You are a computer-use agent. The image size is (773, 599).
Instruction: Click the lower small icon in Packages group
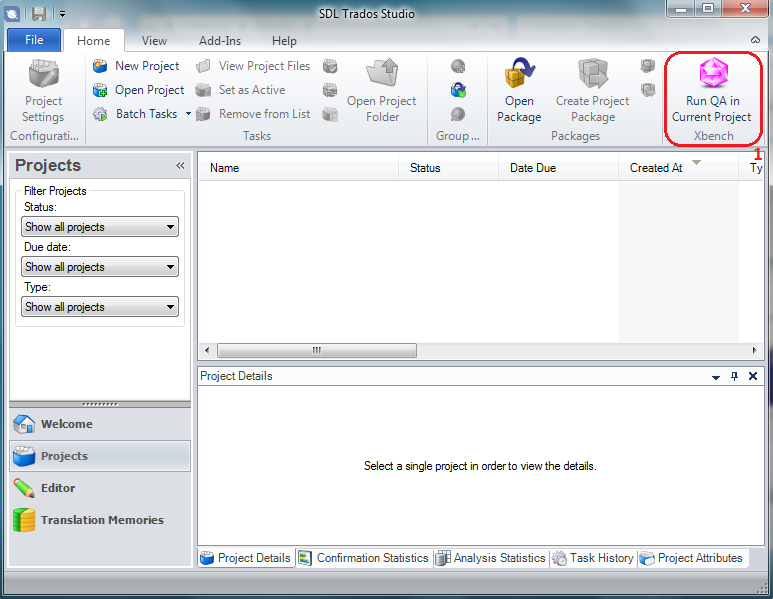(647, 90)
